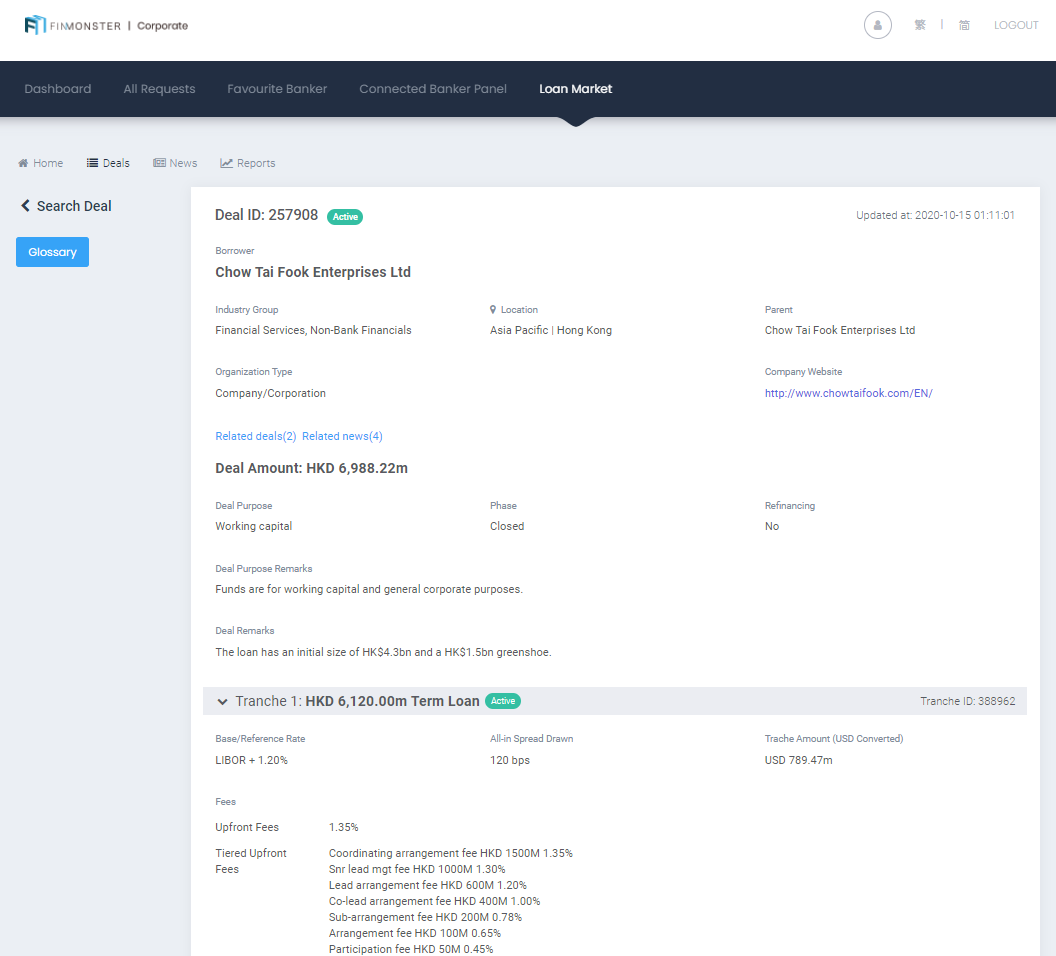
Task: Click the Lead arrangement fee HKD 600M line
Action: coord(428,885)
